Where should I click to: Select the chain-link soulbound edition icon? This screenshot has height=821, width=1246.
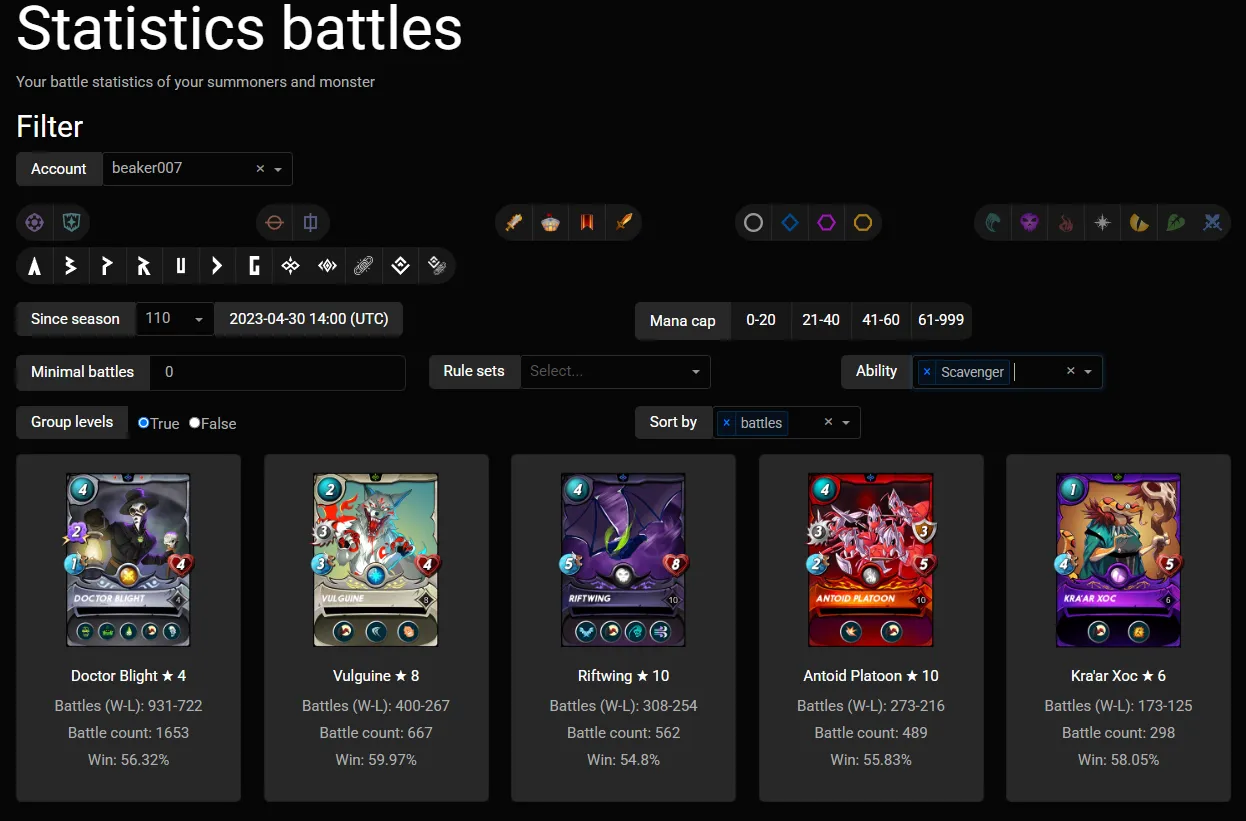coord(363,266)
